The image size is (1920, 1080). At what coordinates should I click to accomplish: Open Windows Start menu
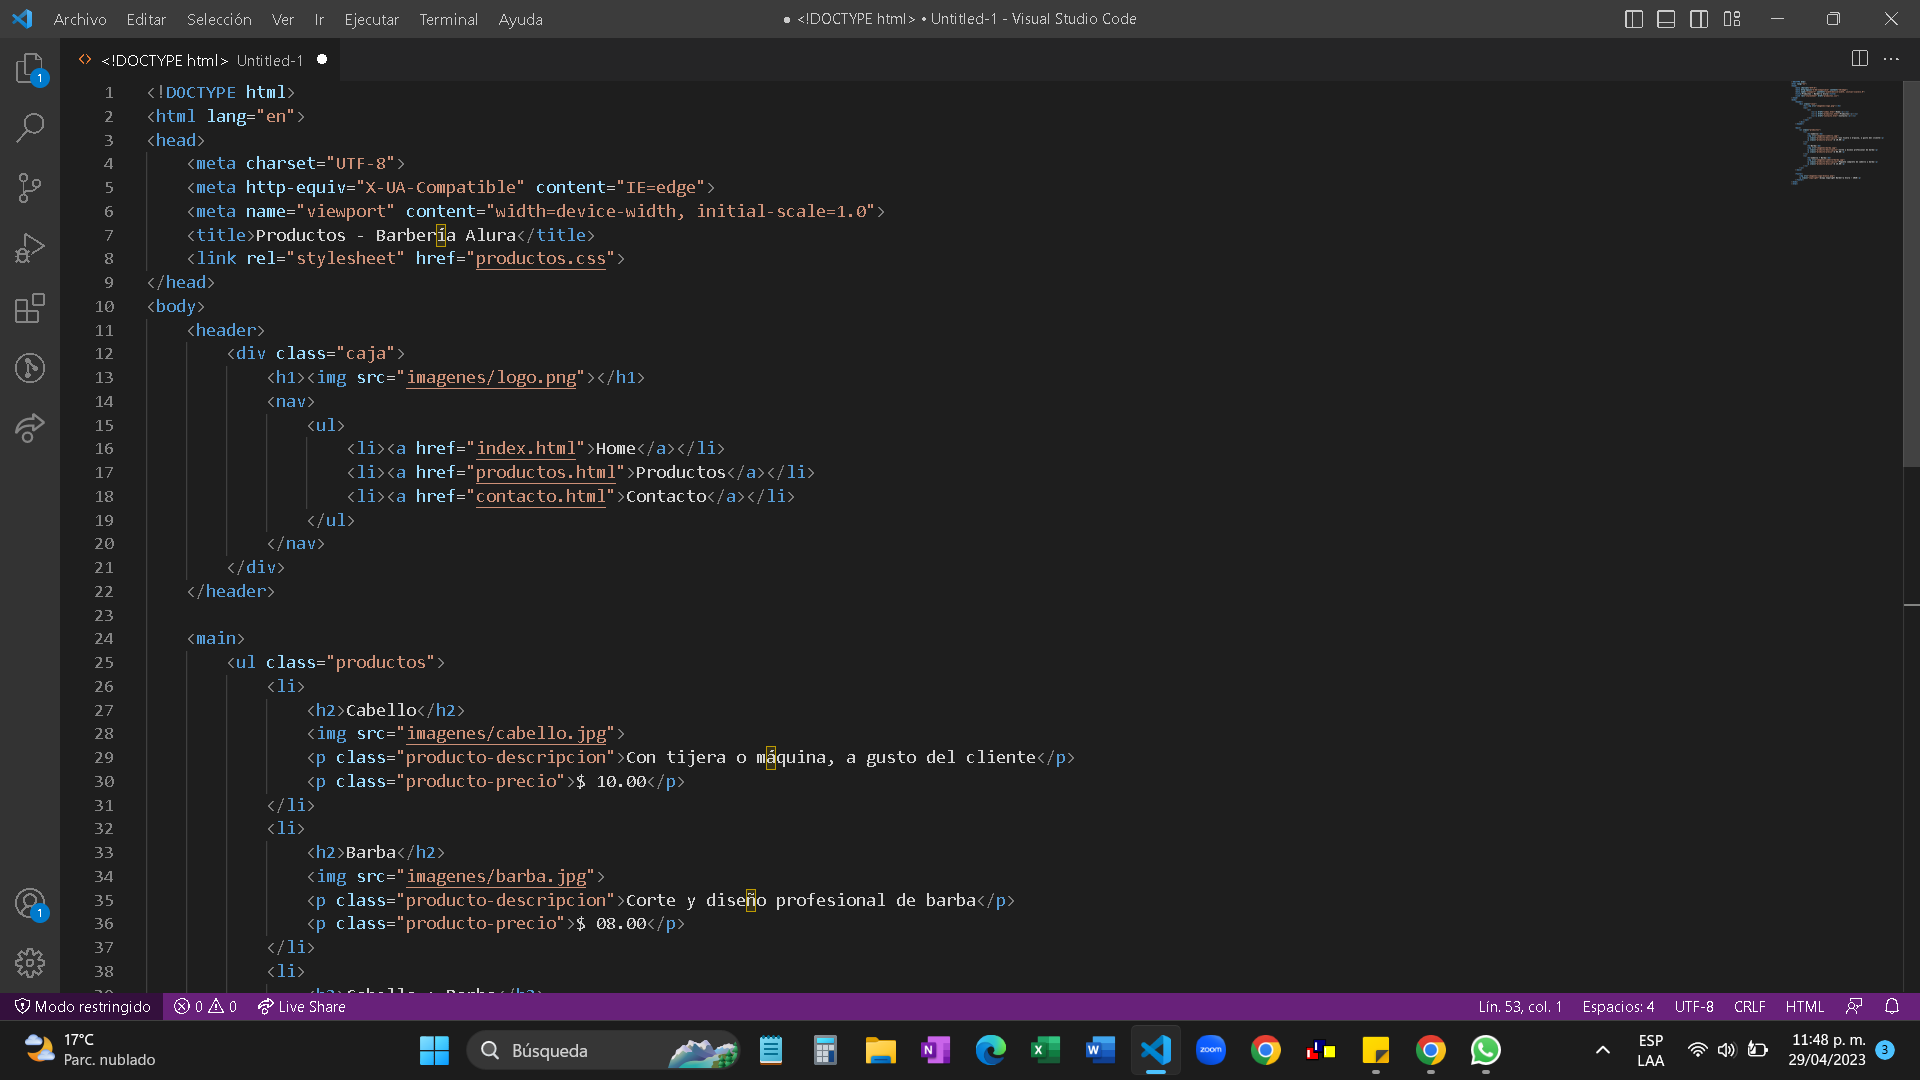pyautogui.click(x=434, y=1050)
